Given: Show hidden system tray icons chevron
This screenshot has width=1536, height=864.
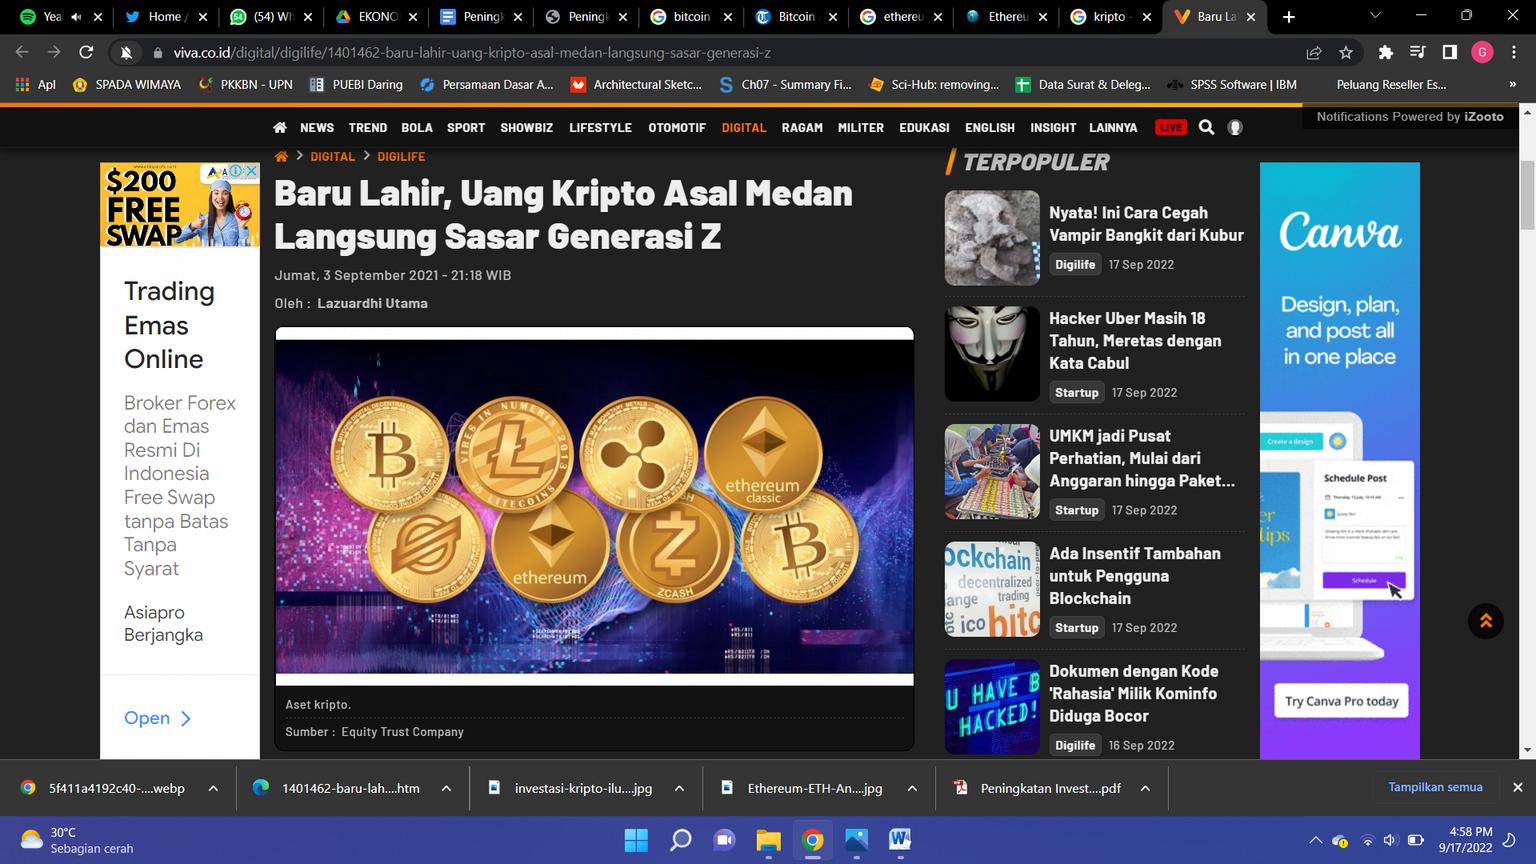Looking at the screenshot, I should point(1316,840).
